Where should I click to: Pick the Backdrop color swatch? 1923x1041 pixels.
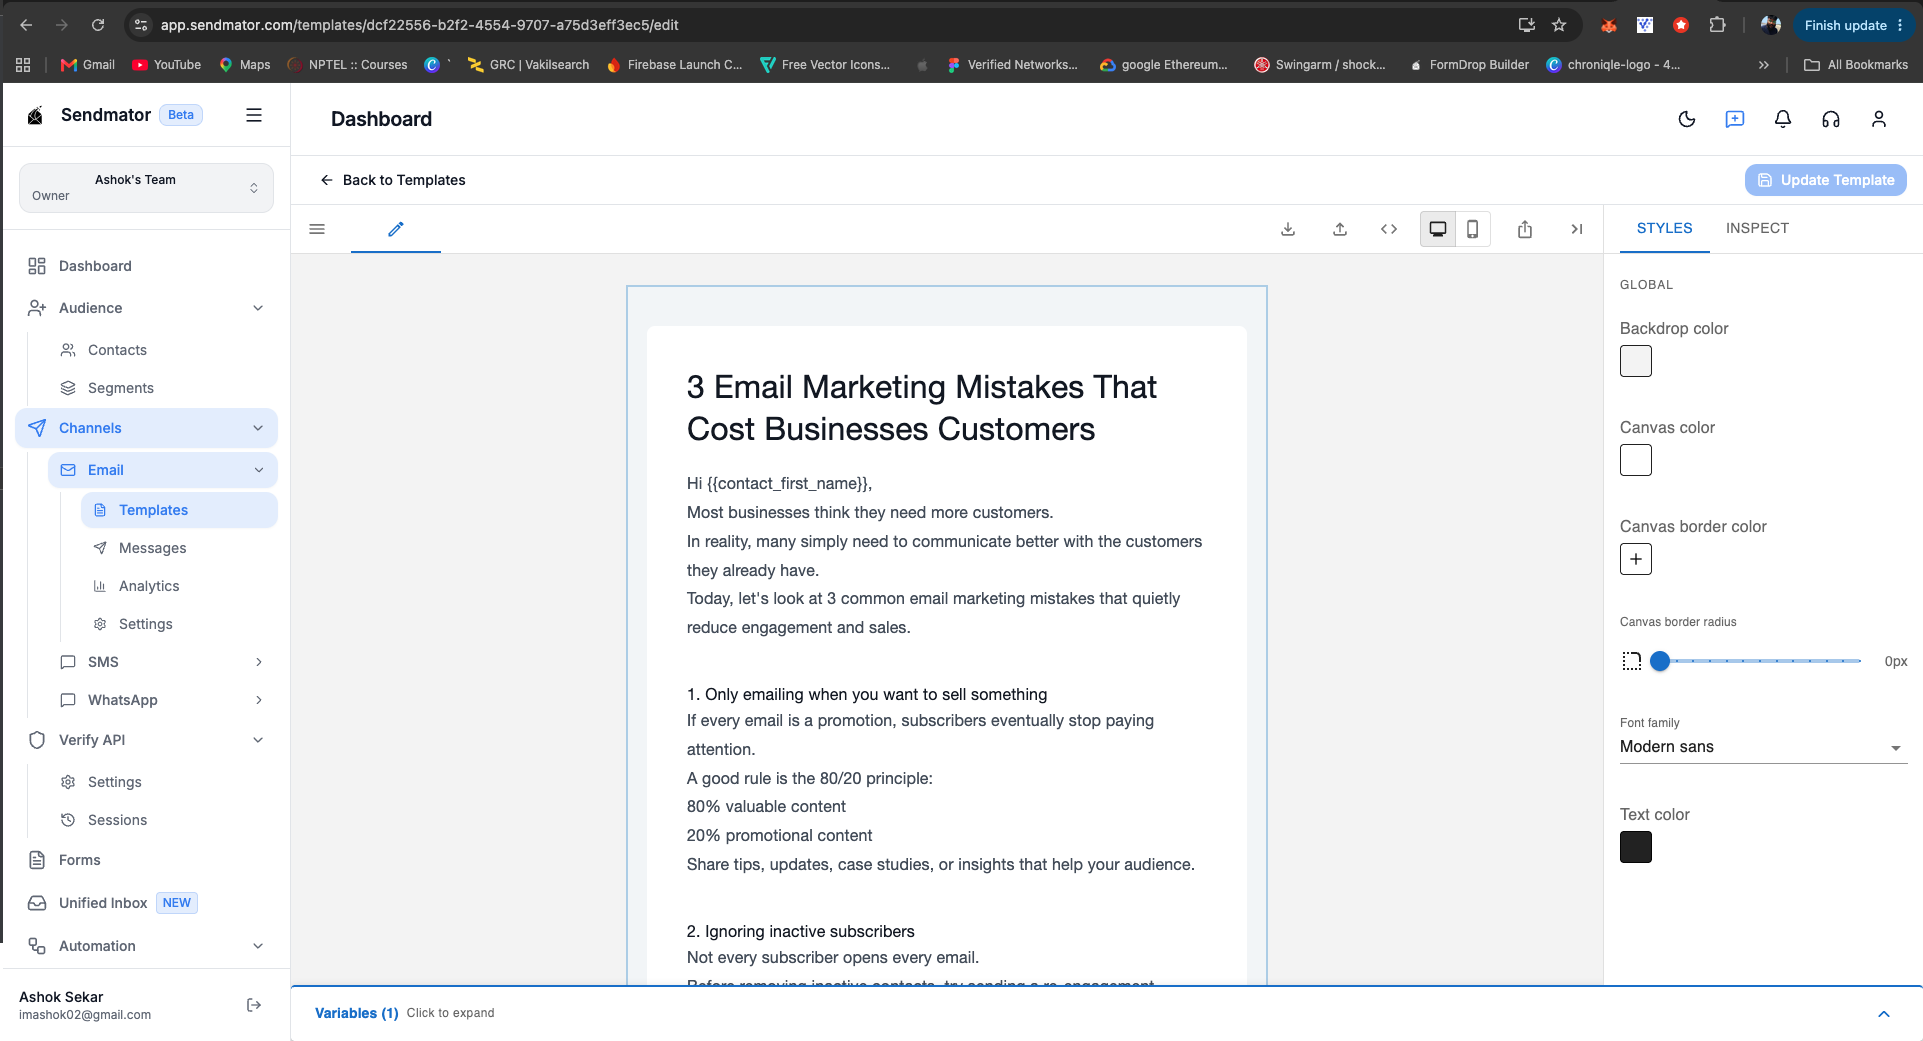tap(1636, 361)
